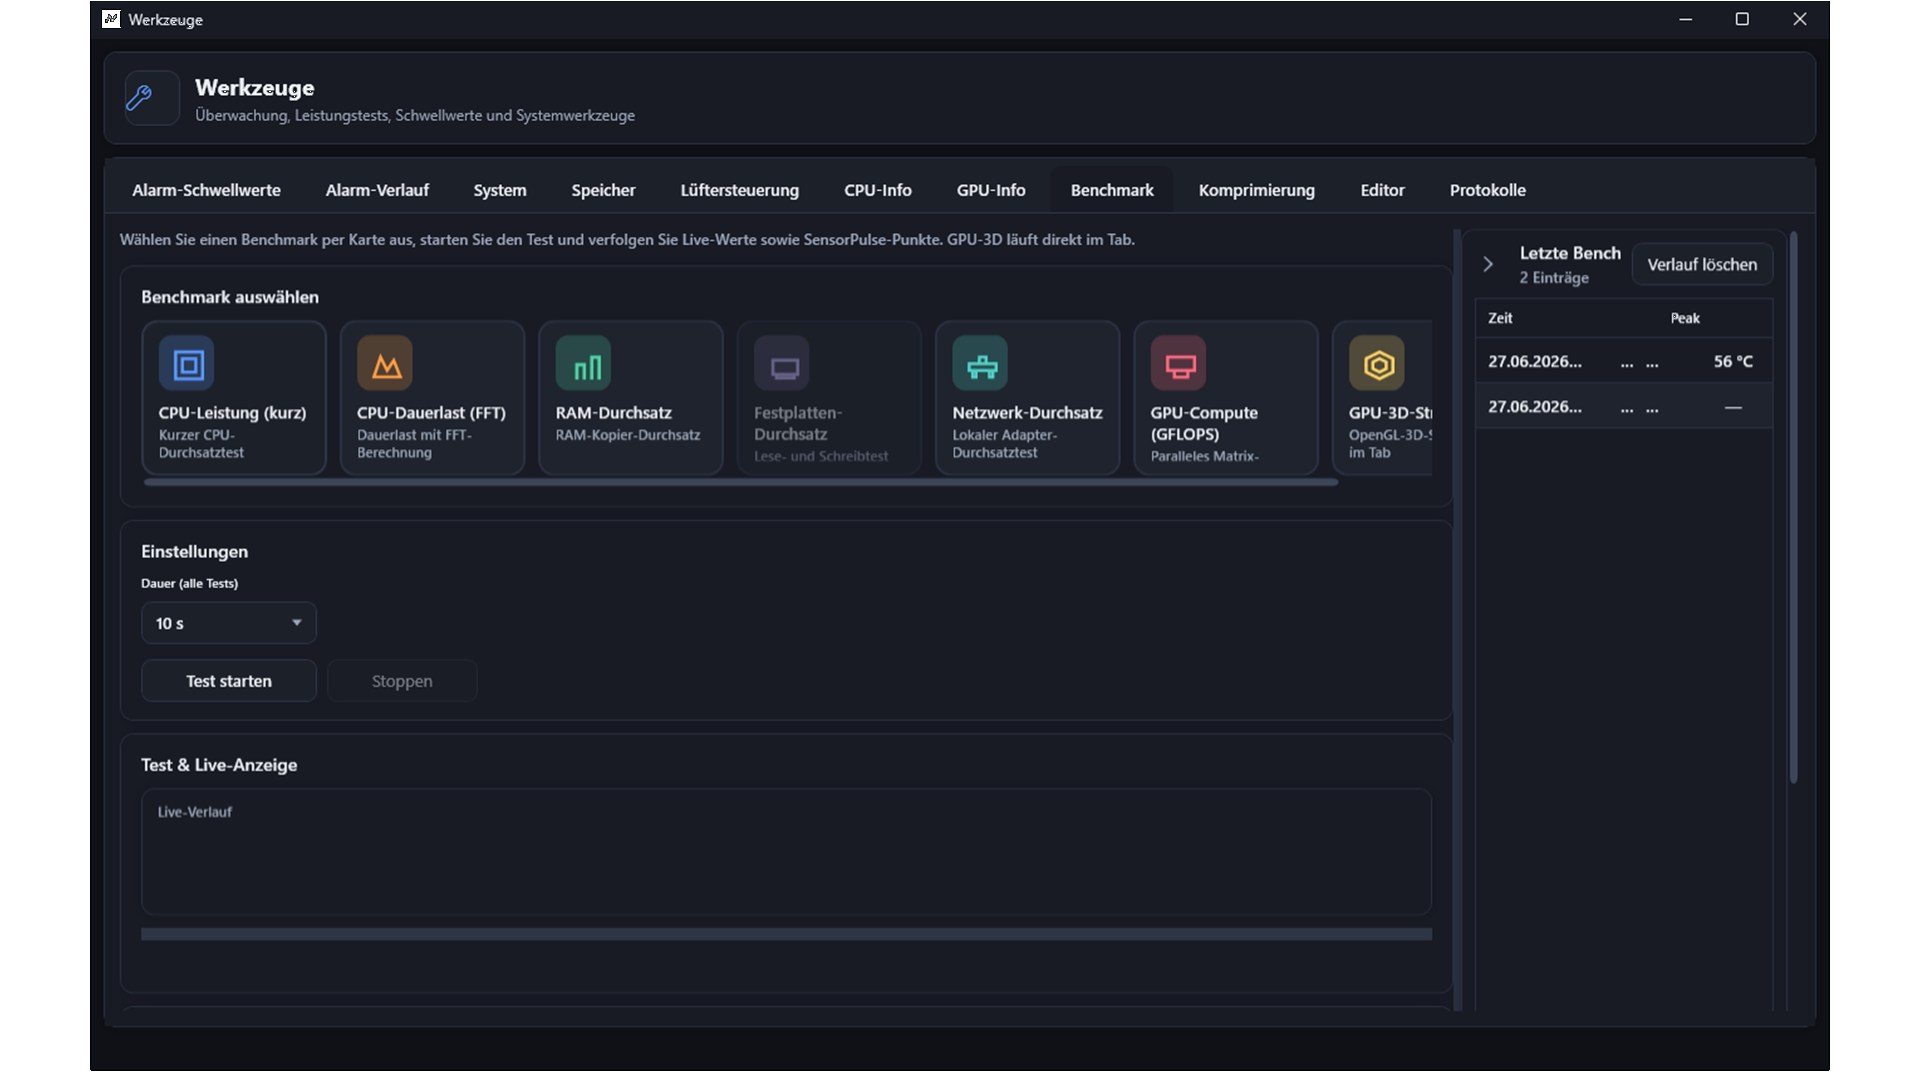The height and width of the screenshot is (1080, 1920).
Task: Click the horizontal benchmark cards scrollbar
Action: (x=741, y=482)
